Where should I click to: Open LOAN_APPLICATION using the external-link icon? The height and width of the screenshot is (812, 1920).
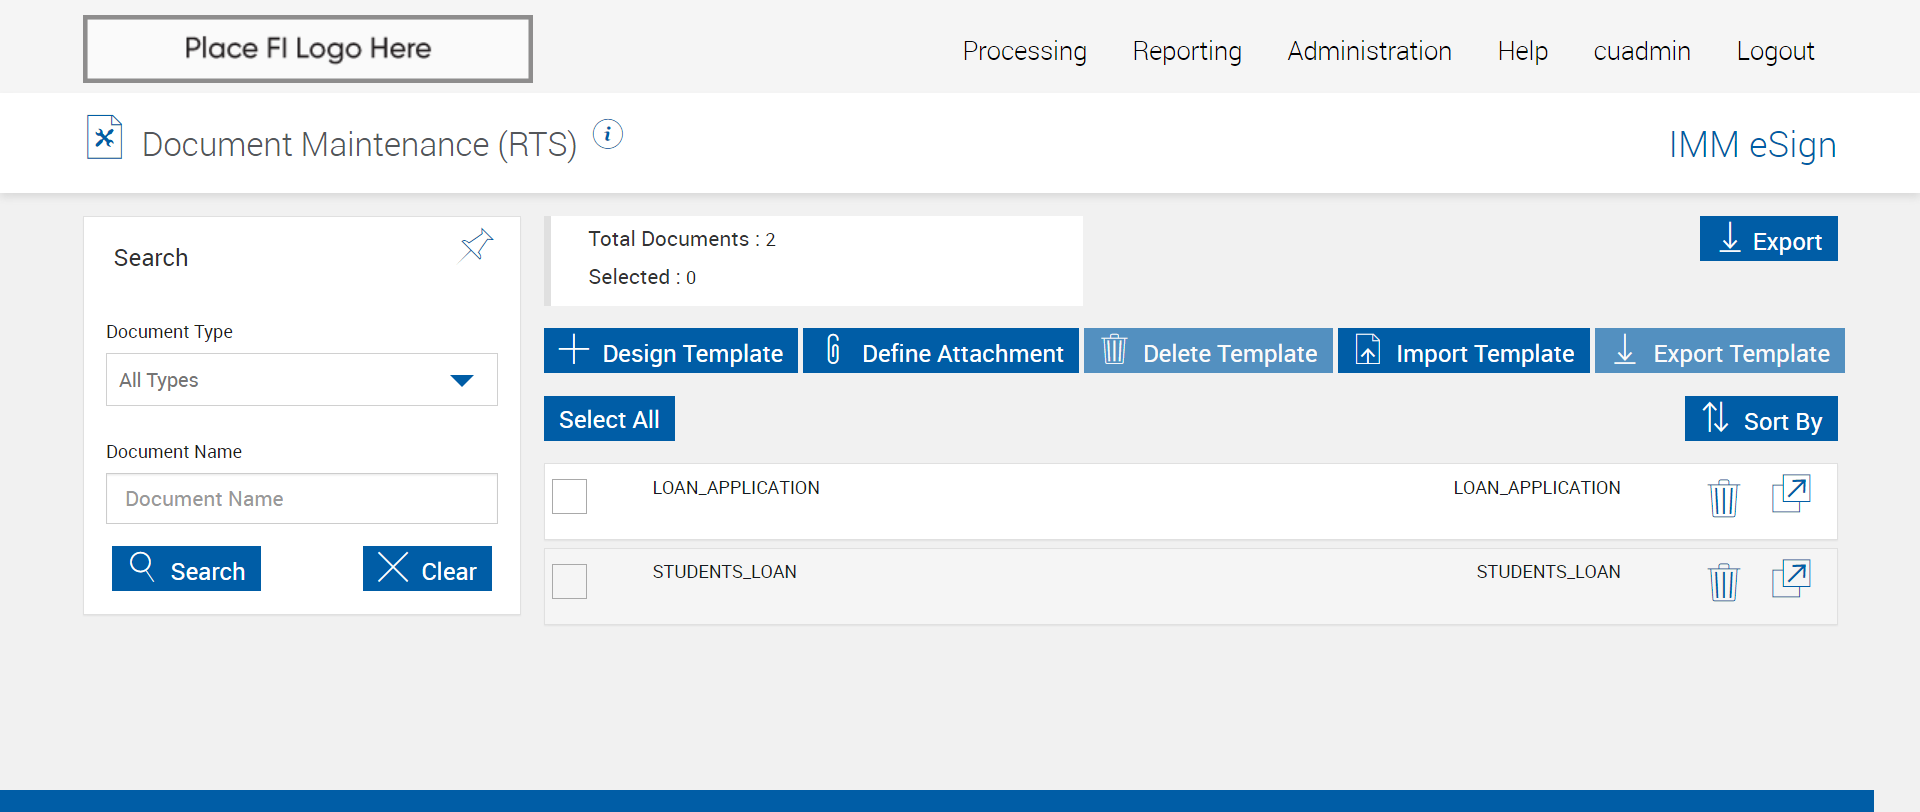tap(1790, 494)
